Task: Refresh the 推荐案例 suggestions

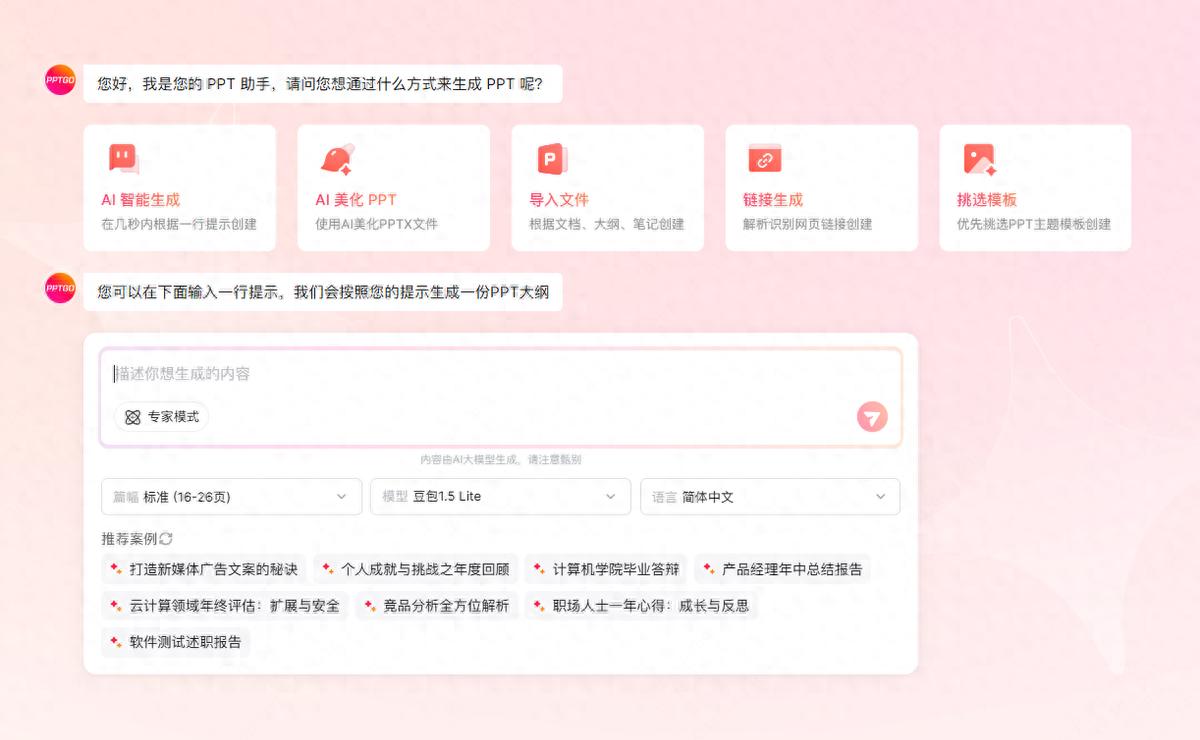Action: [166, 539]
